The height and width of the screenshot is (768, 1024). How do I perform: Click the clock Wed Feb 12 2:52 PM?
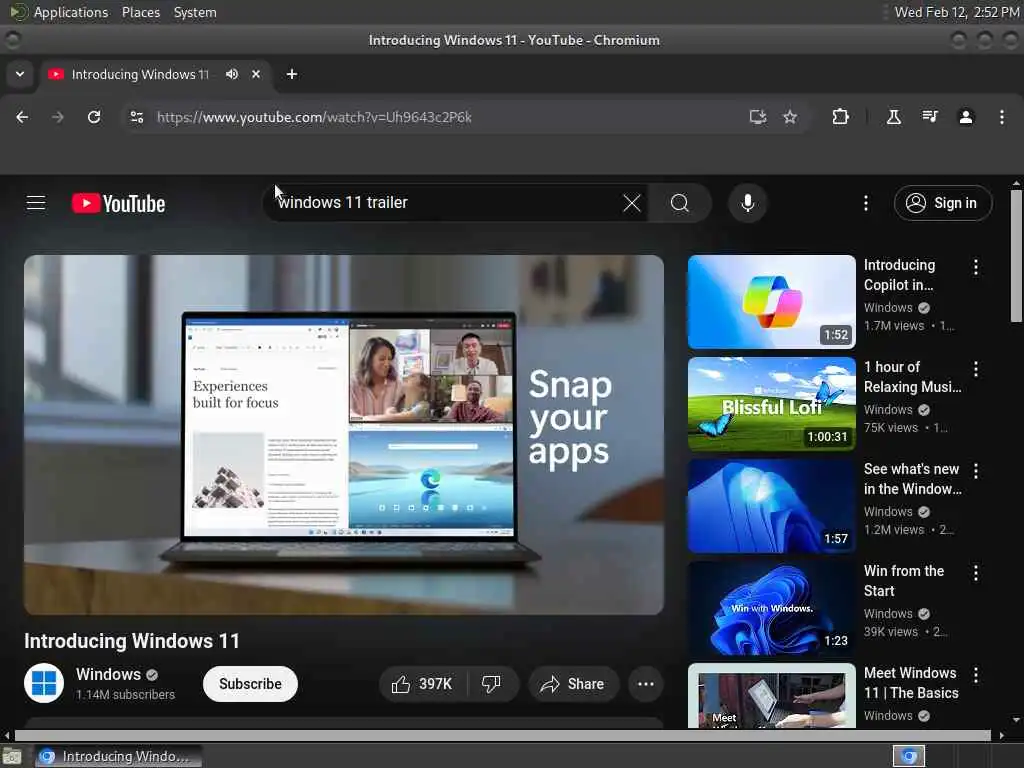pyautogui.click(x=957, y=12)
